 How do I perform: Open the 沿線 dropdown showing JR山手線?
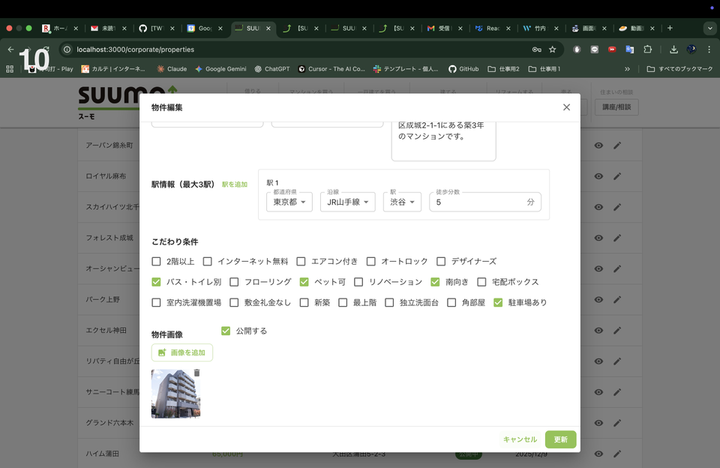click(348, 202)
